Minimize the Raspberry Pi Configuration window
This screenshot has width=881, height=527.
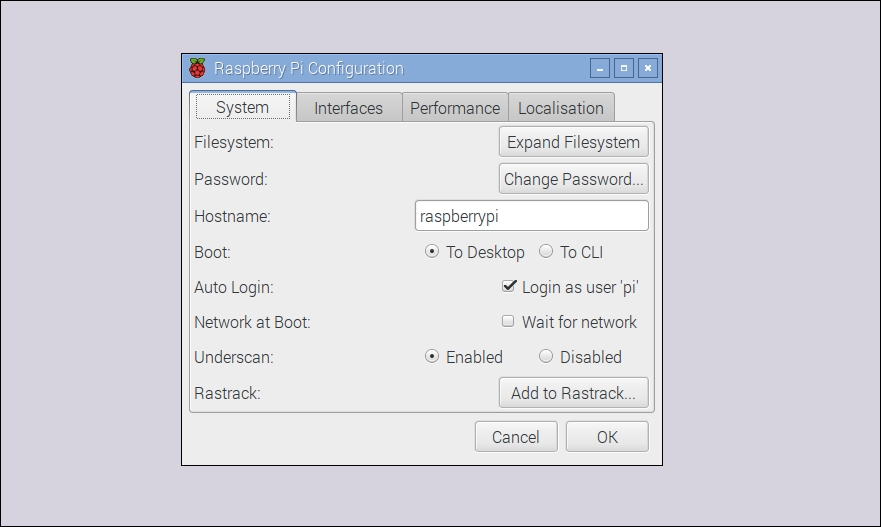600,68
